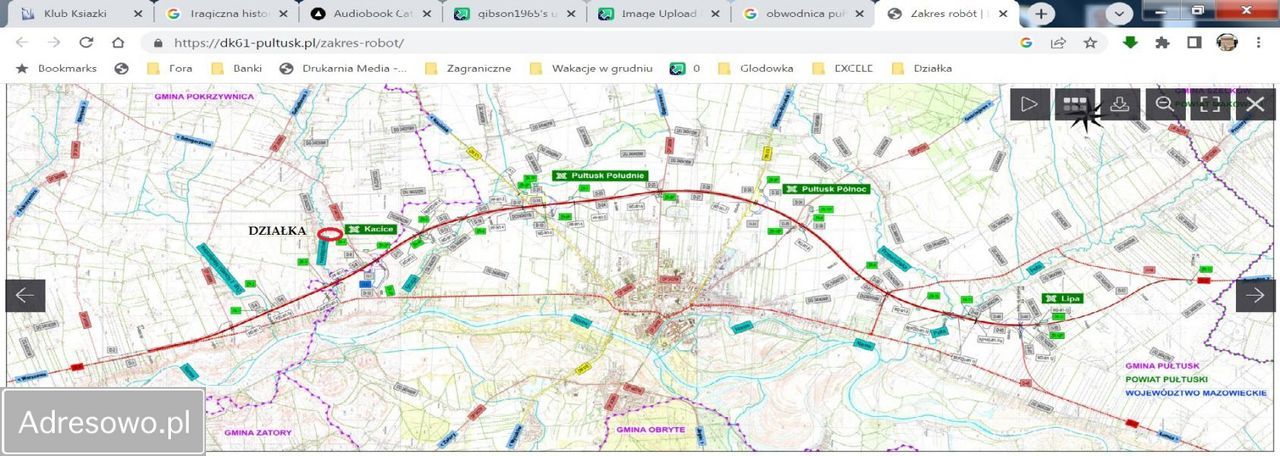Screen dimensions: 1280x456
Task: Toggle fullscreen mode in image viewer
Action: tap(1210, 104)
